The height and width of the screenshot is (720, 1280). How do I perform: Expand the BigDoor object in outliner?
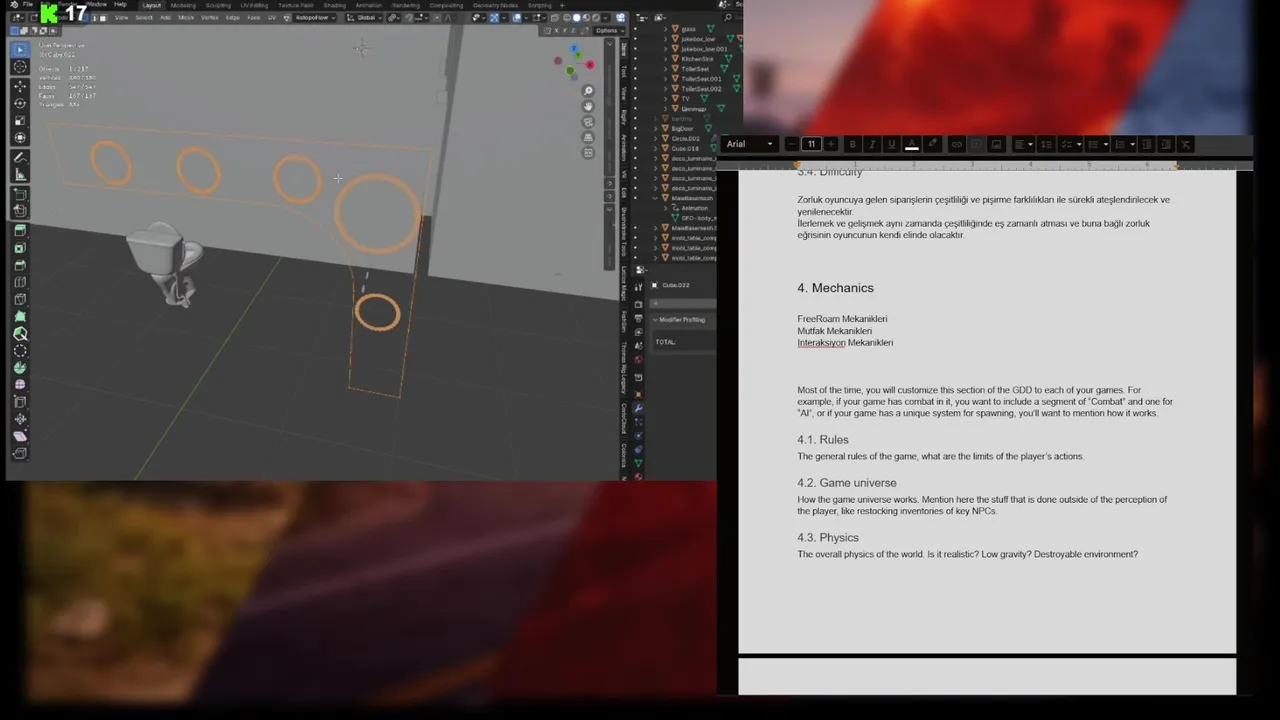pos(656,129)
